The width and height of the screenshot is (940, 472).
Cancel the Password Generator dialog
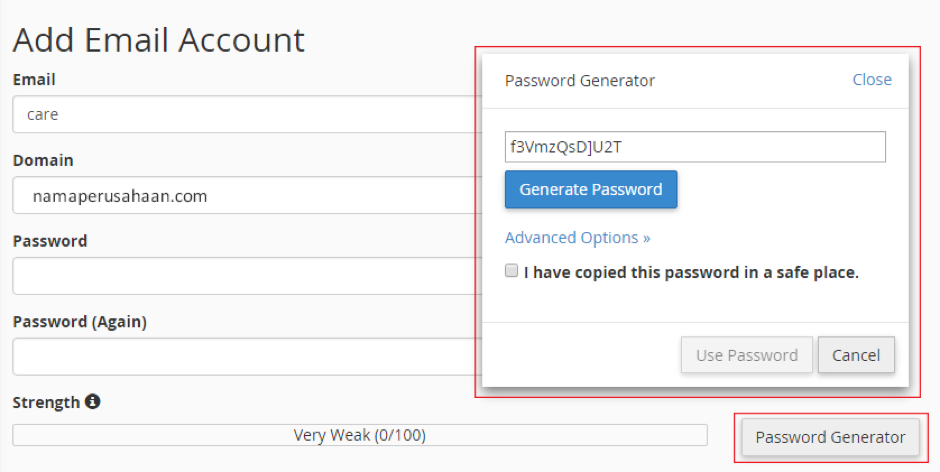click(856, 355)
